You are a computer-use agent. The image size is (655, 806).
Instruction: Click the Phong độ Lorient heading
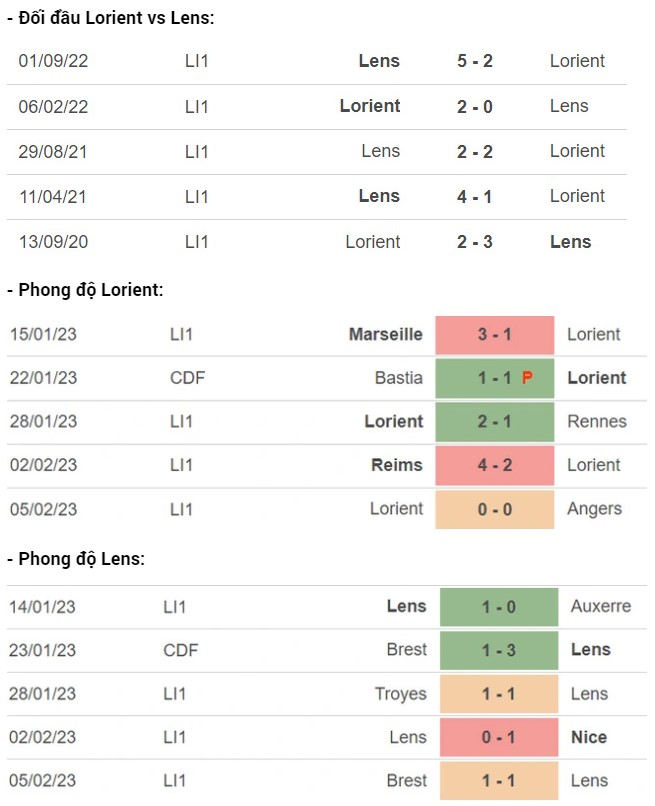click(85, 290)
